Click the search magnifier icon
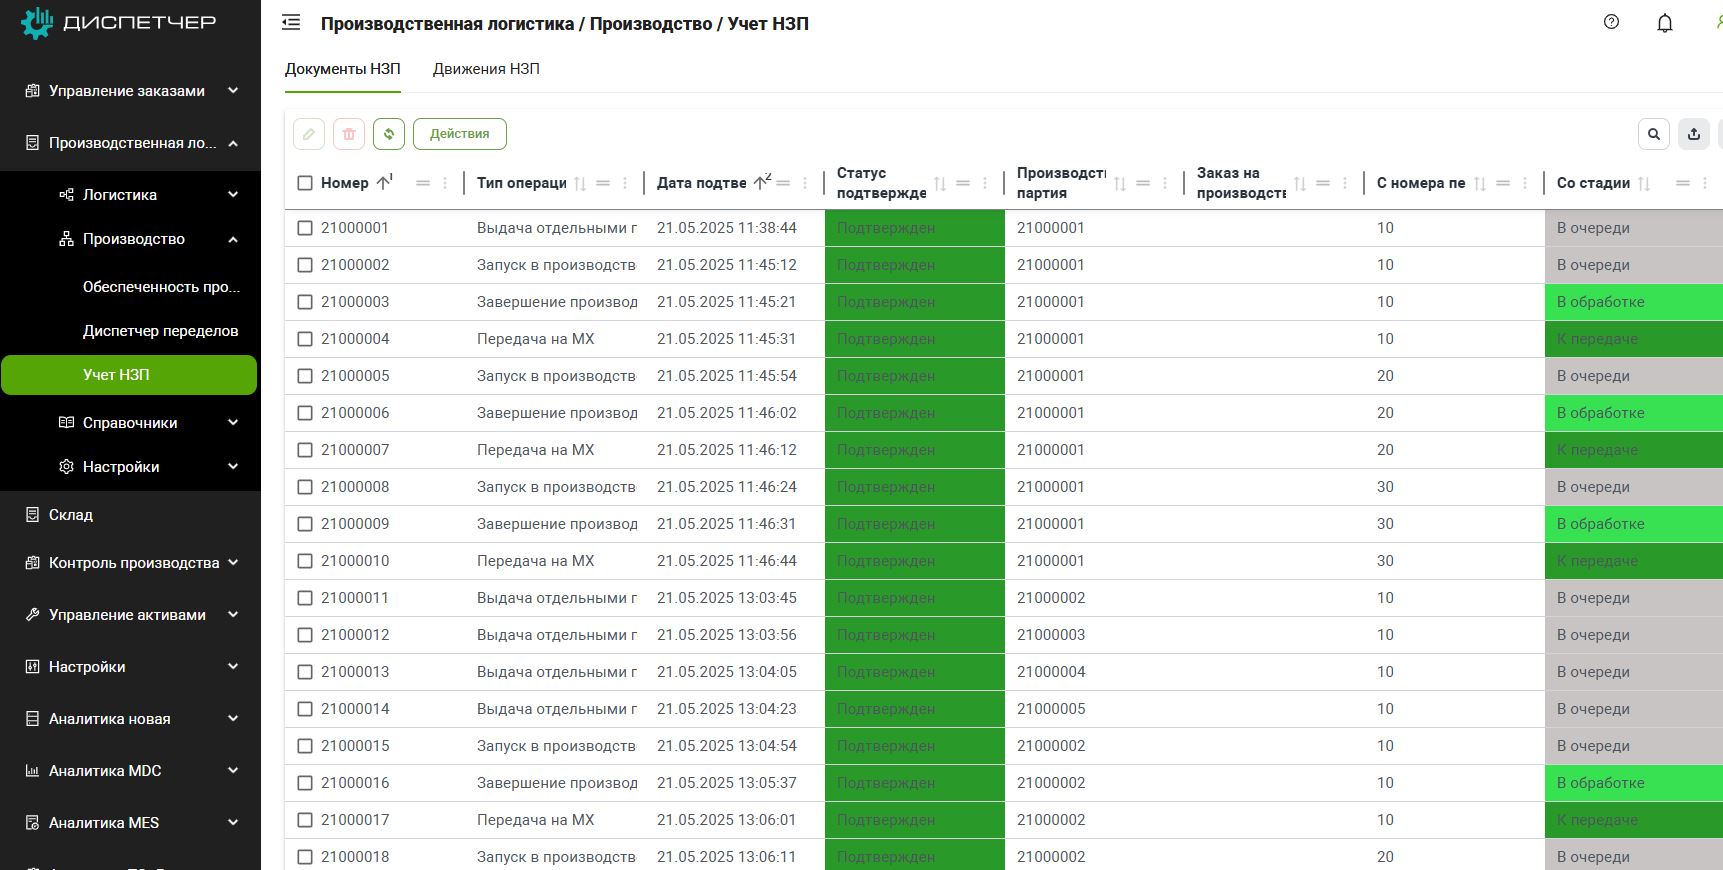Image resolution: width=1723 pixels, height=870 pixels. pyautogui.click(x=1654, y=134)
